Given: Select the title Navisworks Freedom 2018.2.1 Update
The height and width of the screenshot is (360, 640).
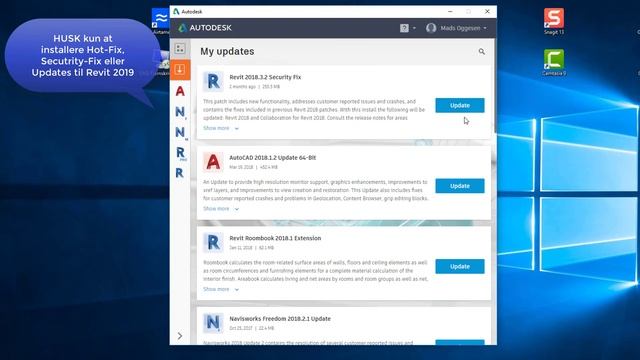Looking at the screenshot, I should 280,318.
